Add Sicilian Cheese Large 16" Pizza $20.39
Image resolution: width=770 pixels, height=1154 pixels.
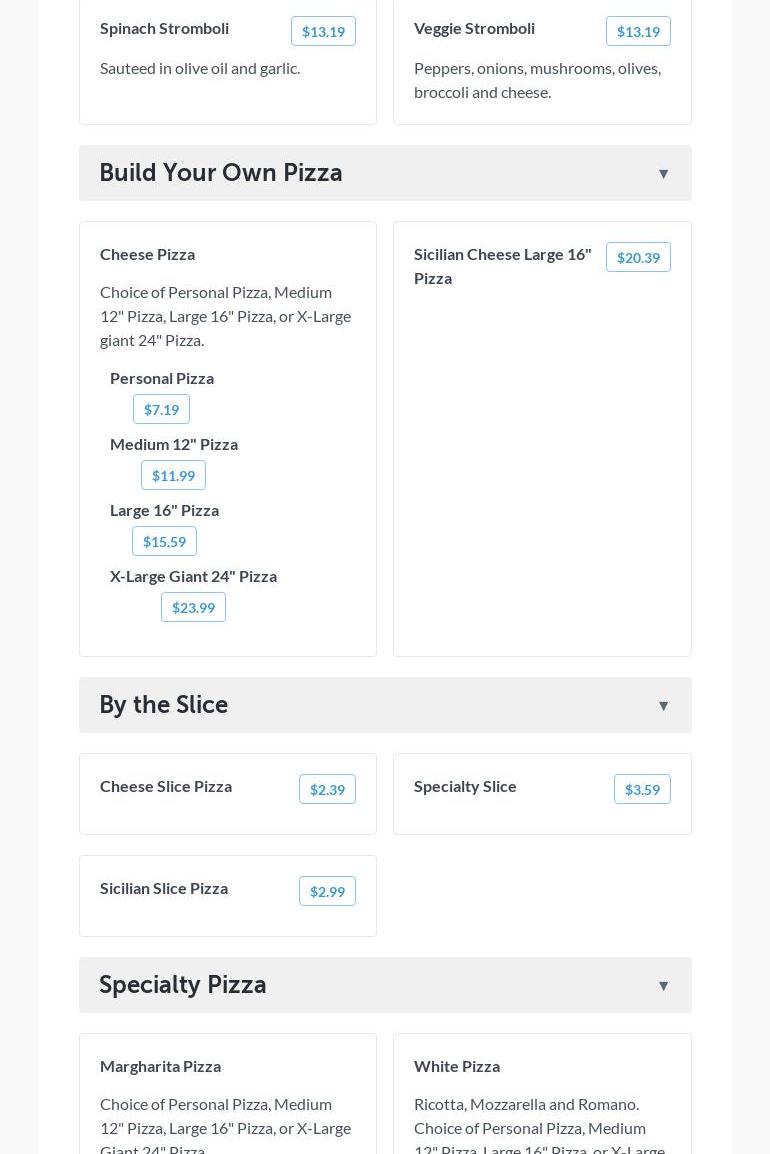point(638,258)
